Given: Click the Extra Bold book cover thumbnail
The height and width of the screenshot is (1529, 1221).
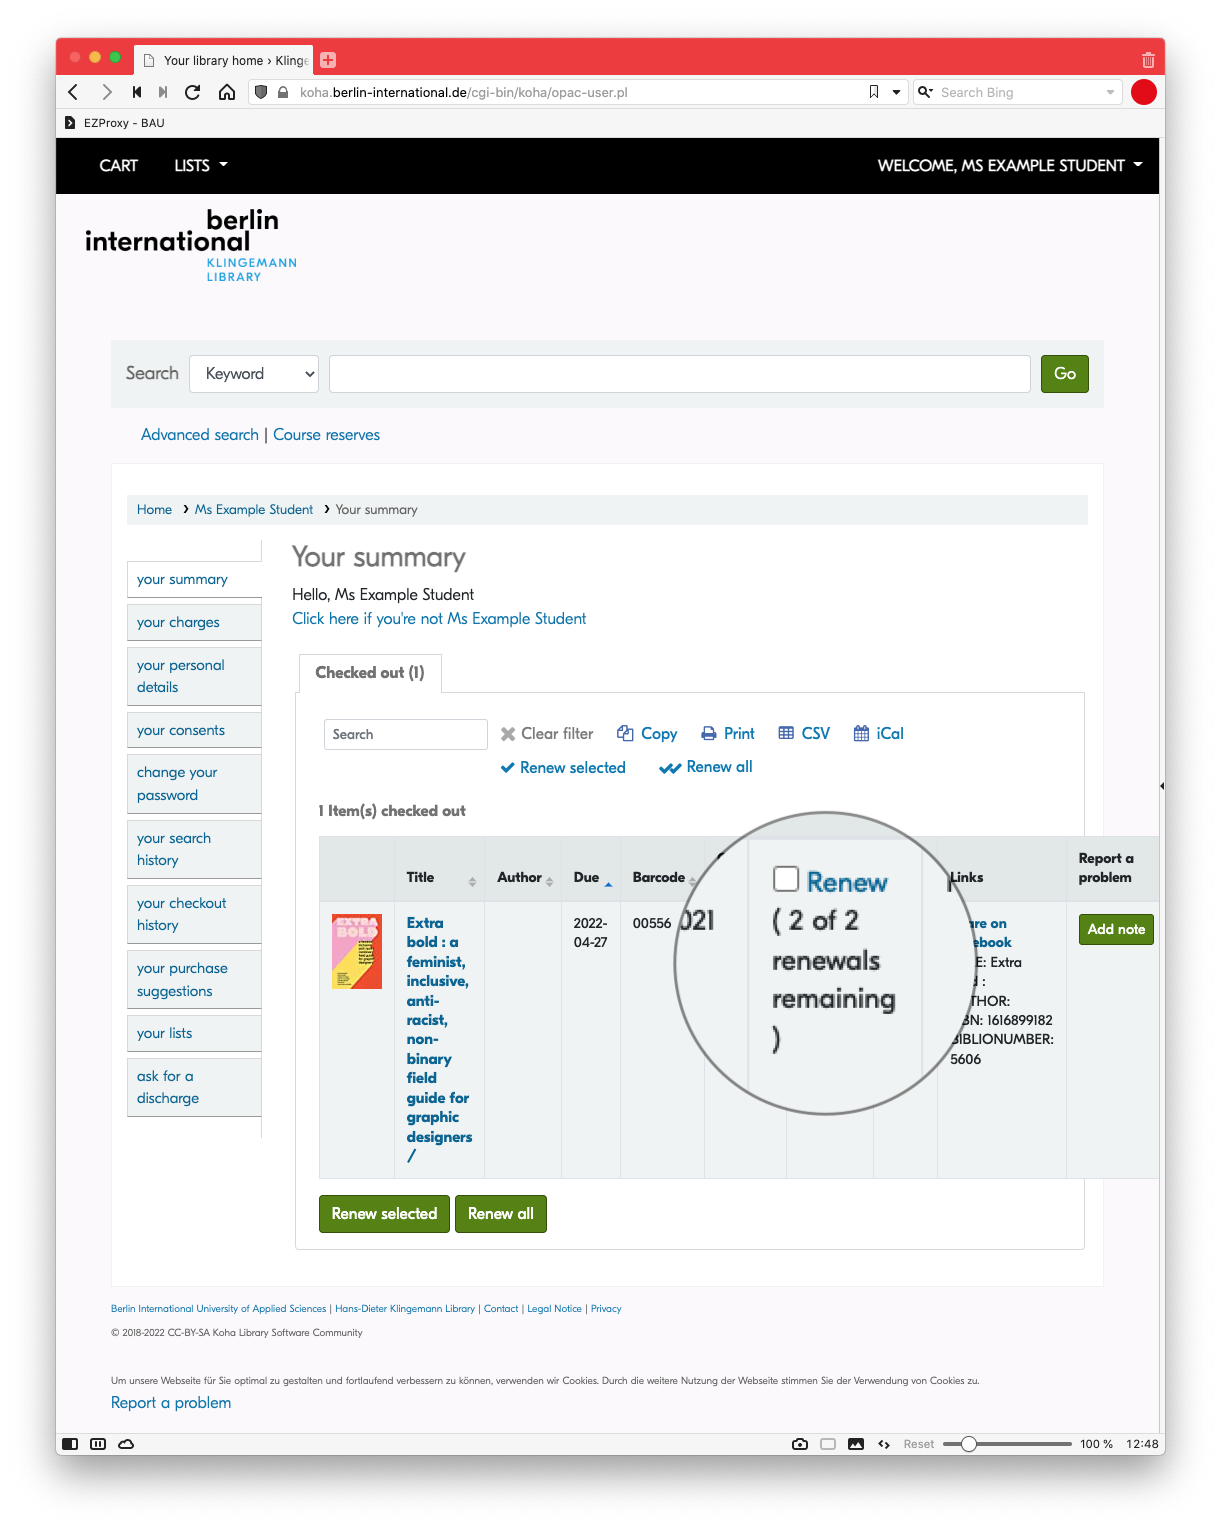Looking at the screenshot, I should 357,951.
